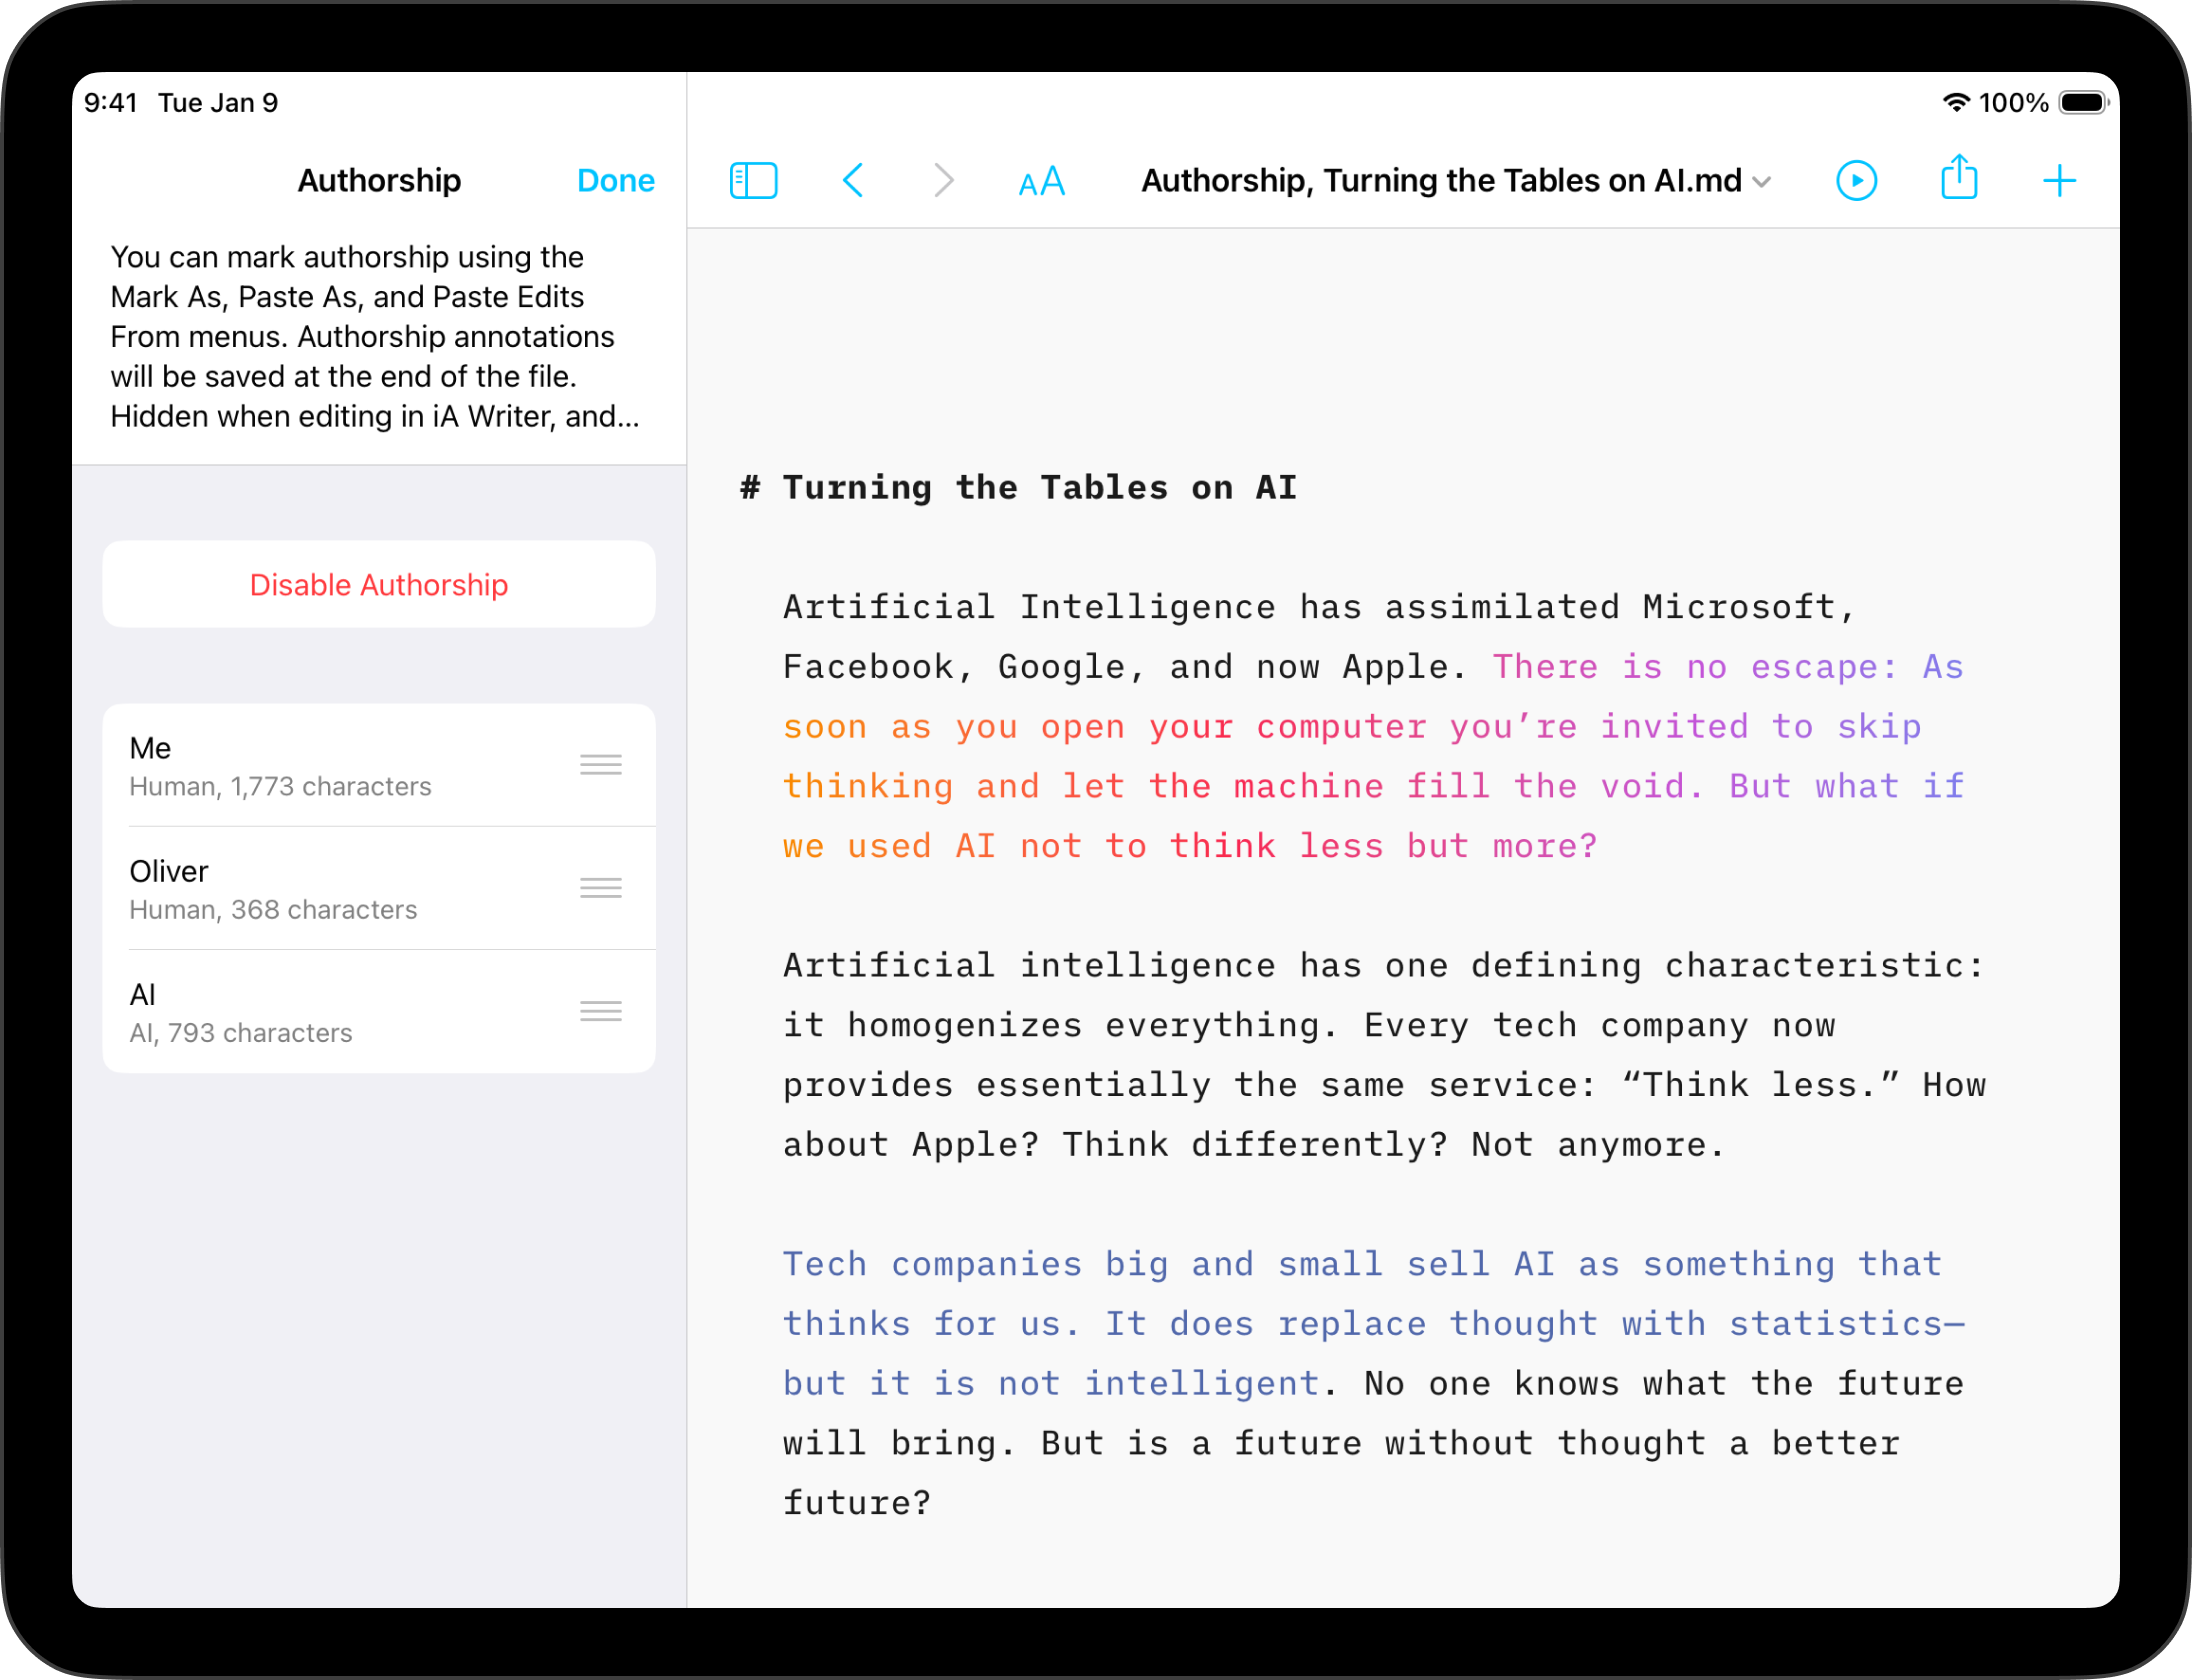Viewport: 2192px width, 1680px height.
Task: Tap the battery status indicator
Action: pyautogui.click(x=2083, y=103)
